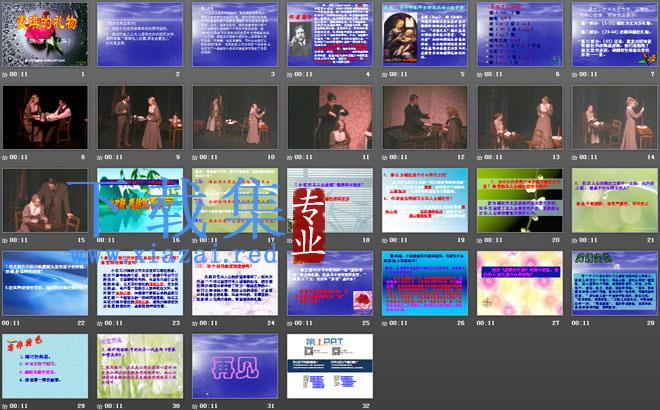Click the transition star icon under slide 29
This screenshot has width=660, height=410.
click(x=5, y=406)
